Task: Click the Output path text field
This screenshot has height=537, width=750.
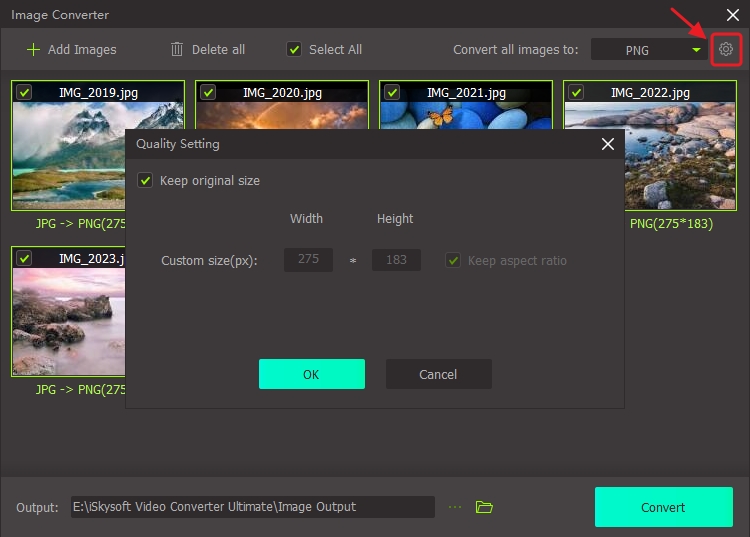Action: click(251, 507)
